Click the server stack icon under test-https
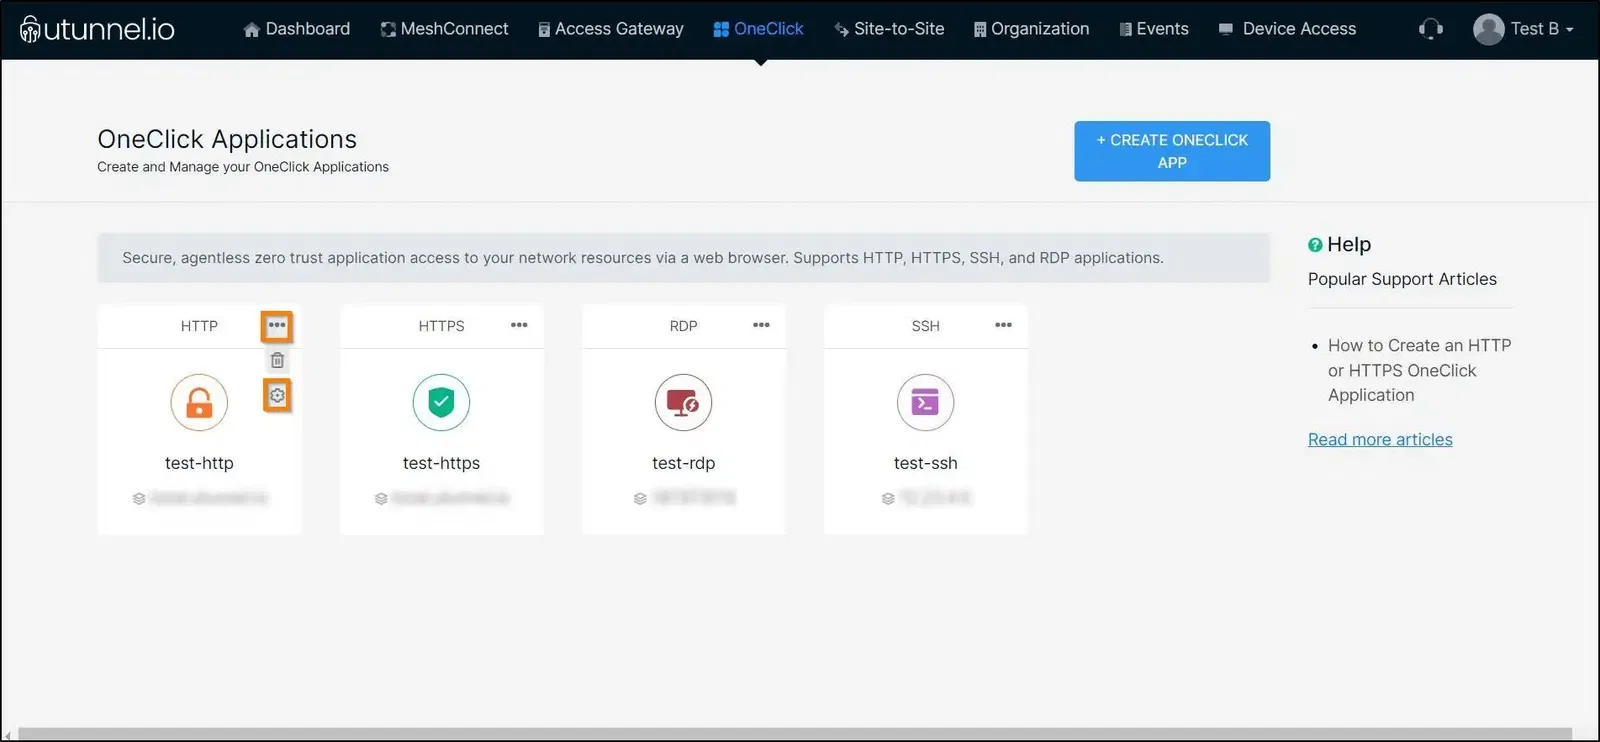The height and width of the screenshot is (742, 1600). coord(381,498)
